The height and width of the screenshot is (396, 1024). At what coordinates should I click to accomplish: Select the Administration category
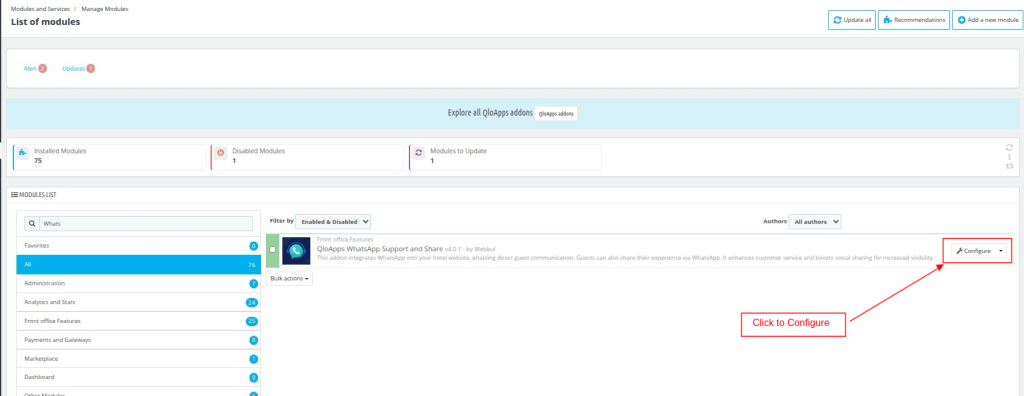pyautogui.click(x=138, y=284)
